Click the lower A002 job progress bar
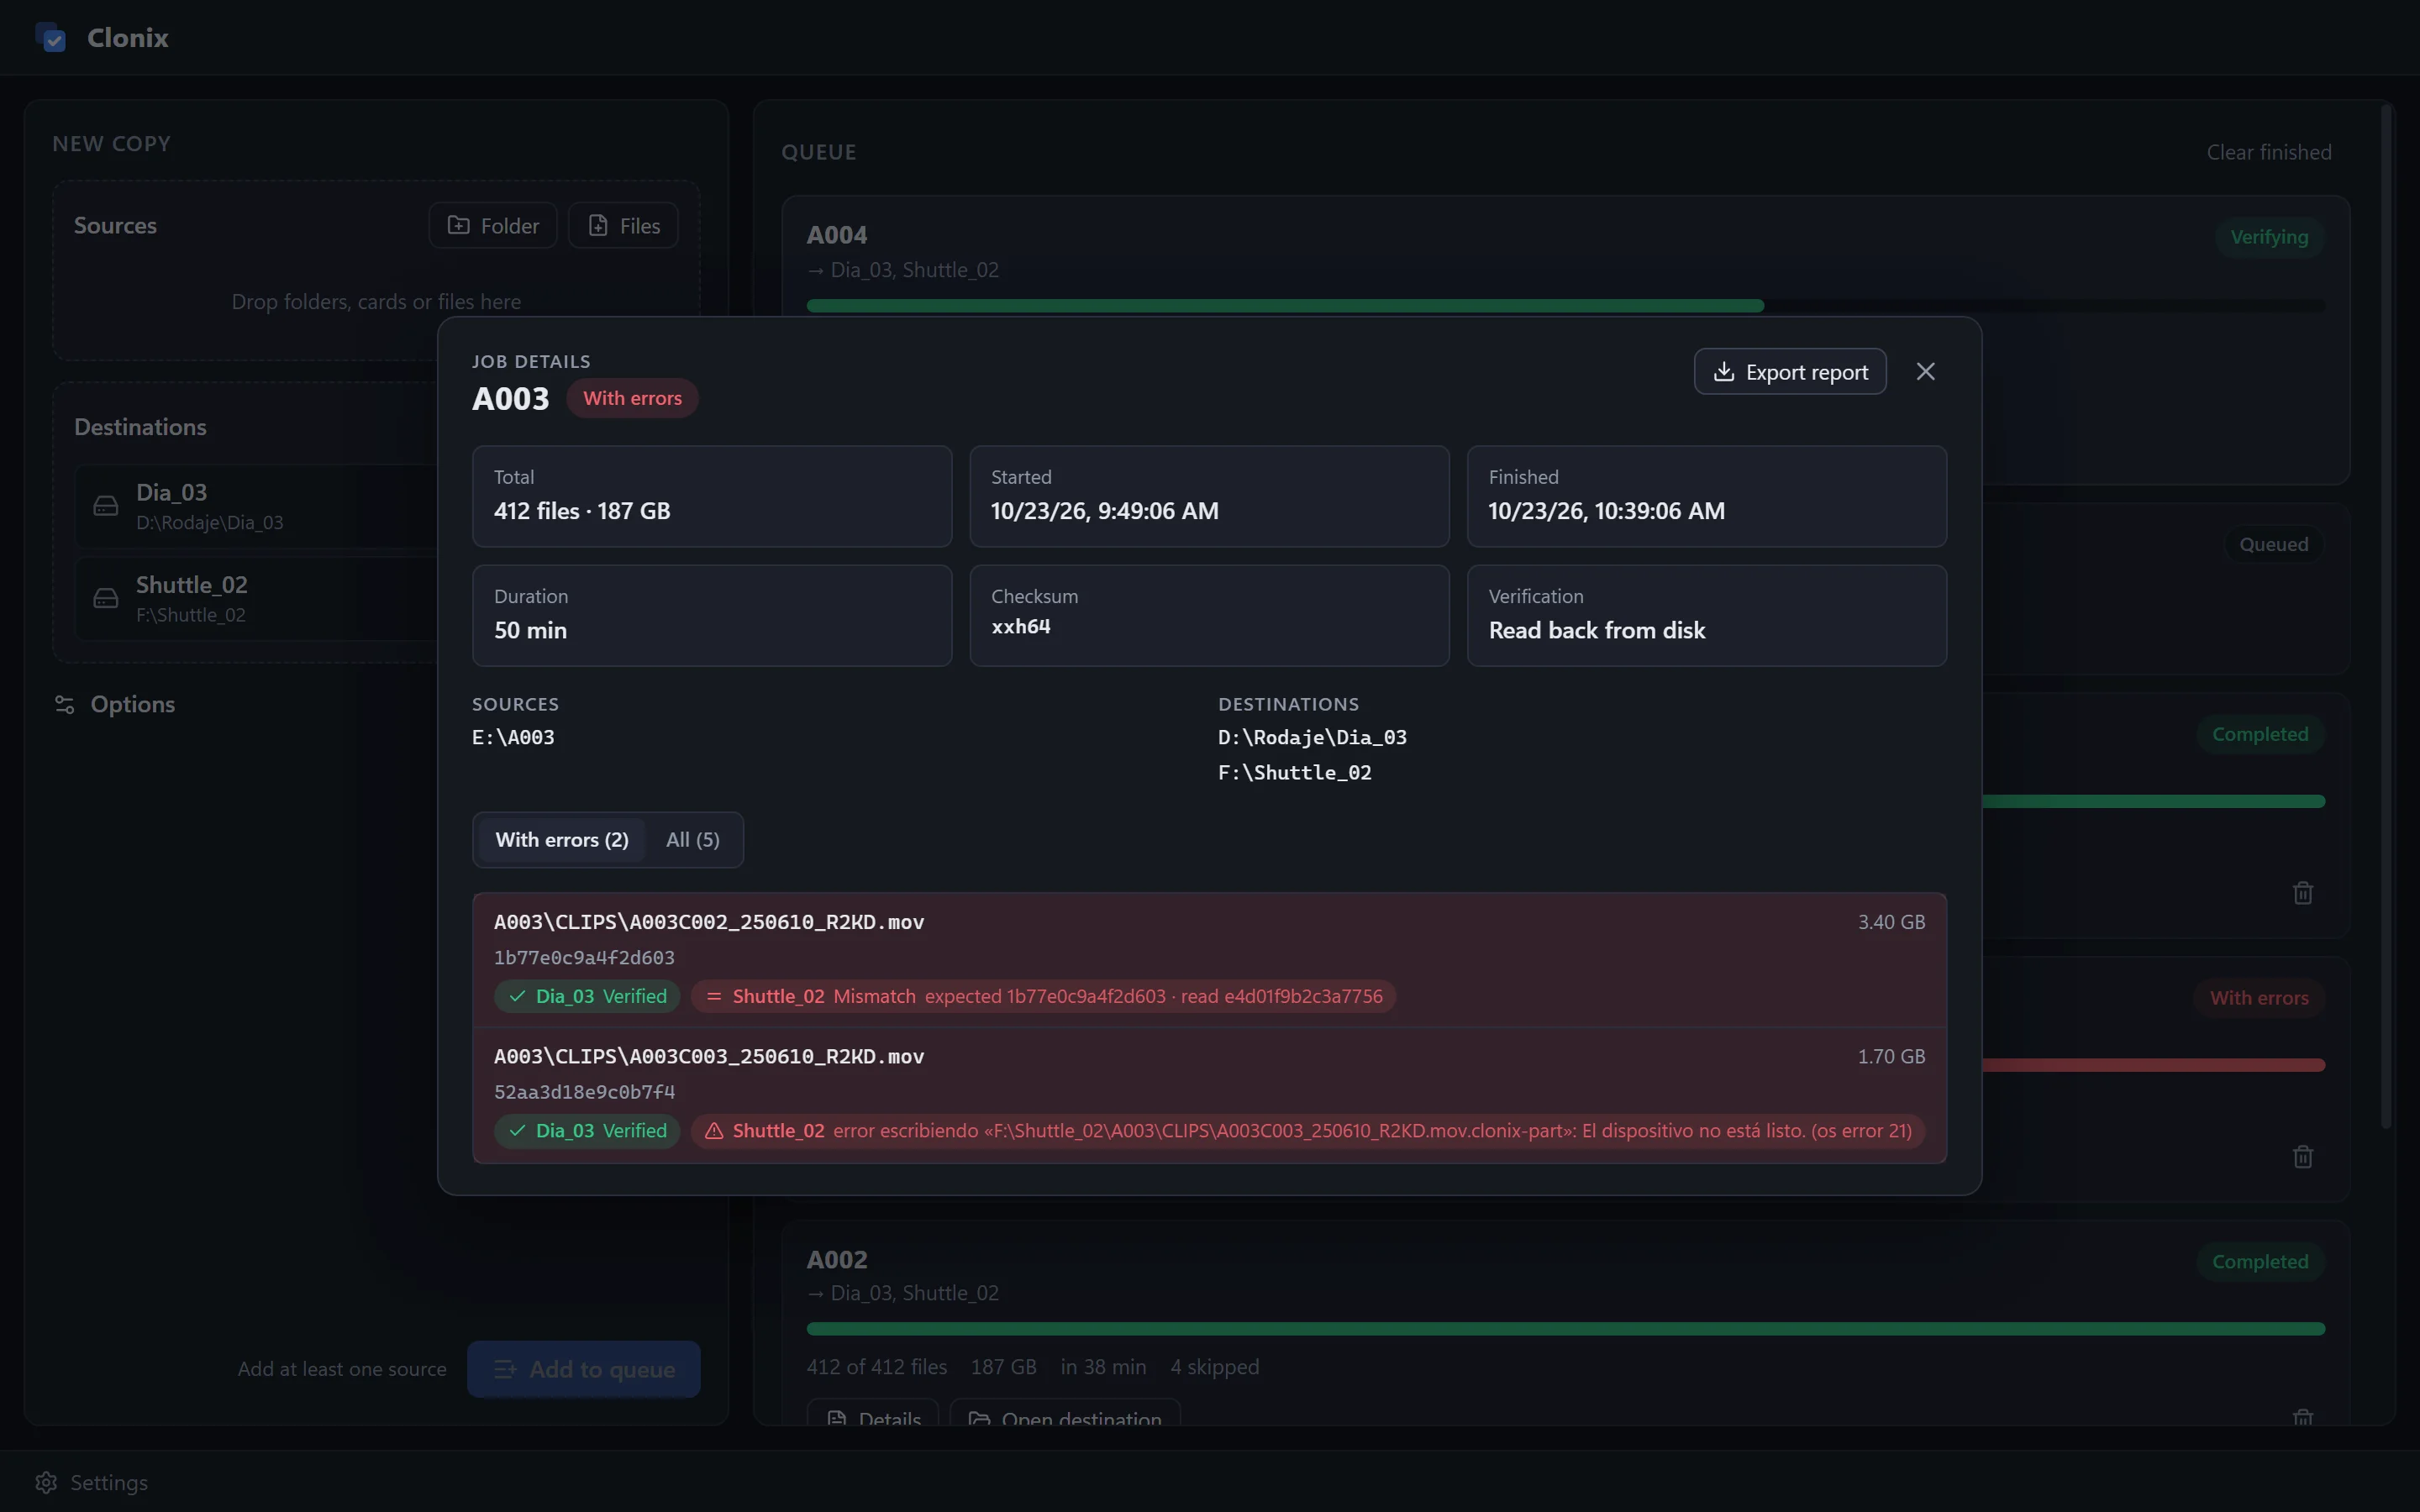The height and width of the screenshot is (1512, 2420). [x=1566, y=1329]
